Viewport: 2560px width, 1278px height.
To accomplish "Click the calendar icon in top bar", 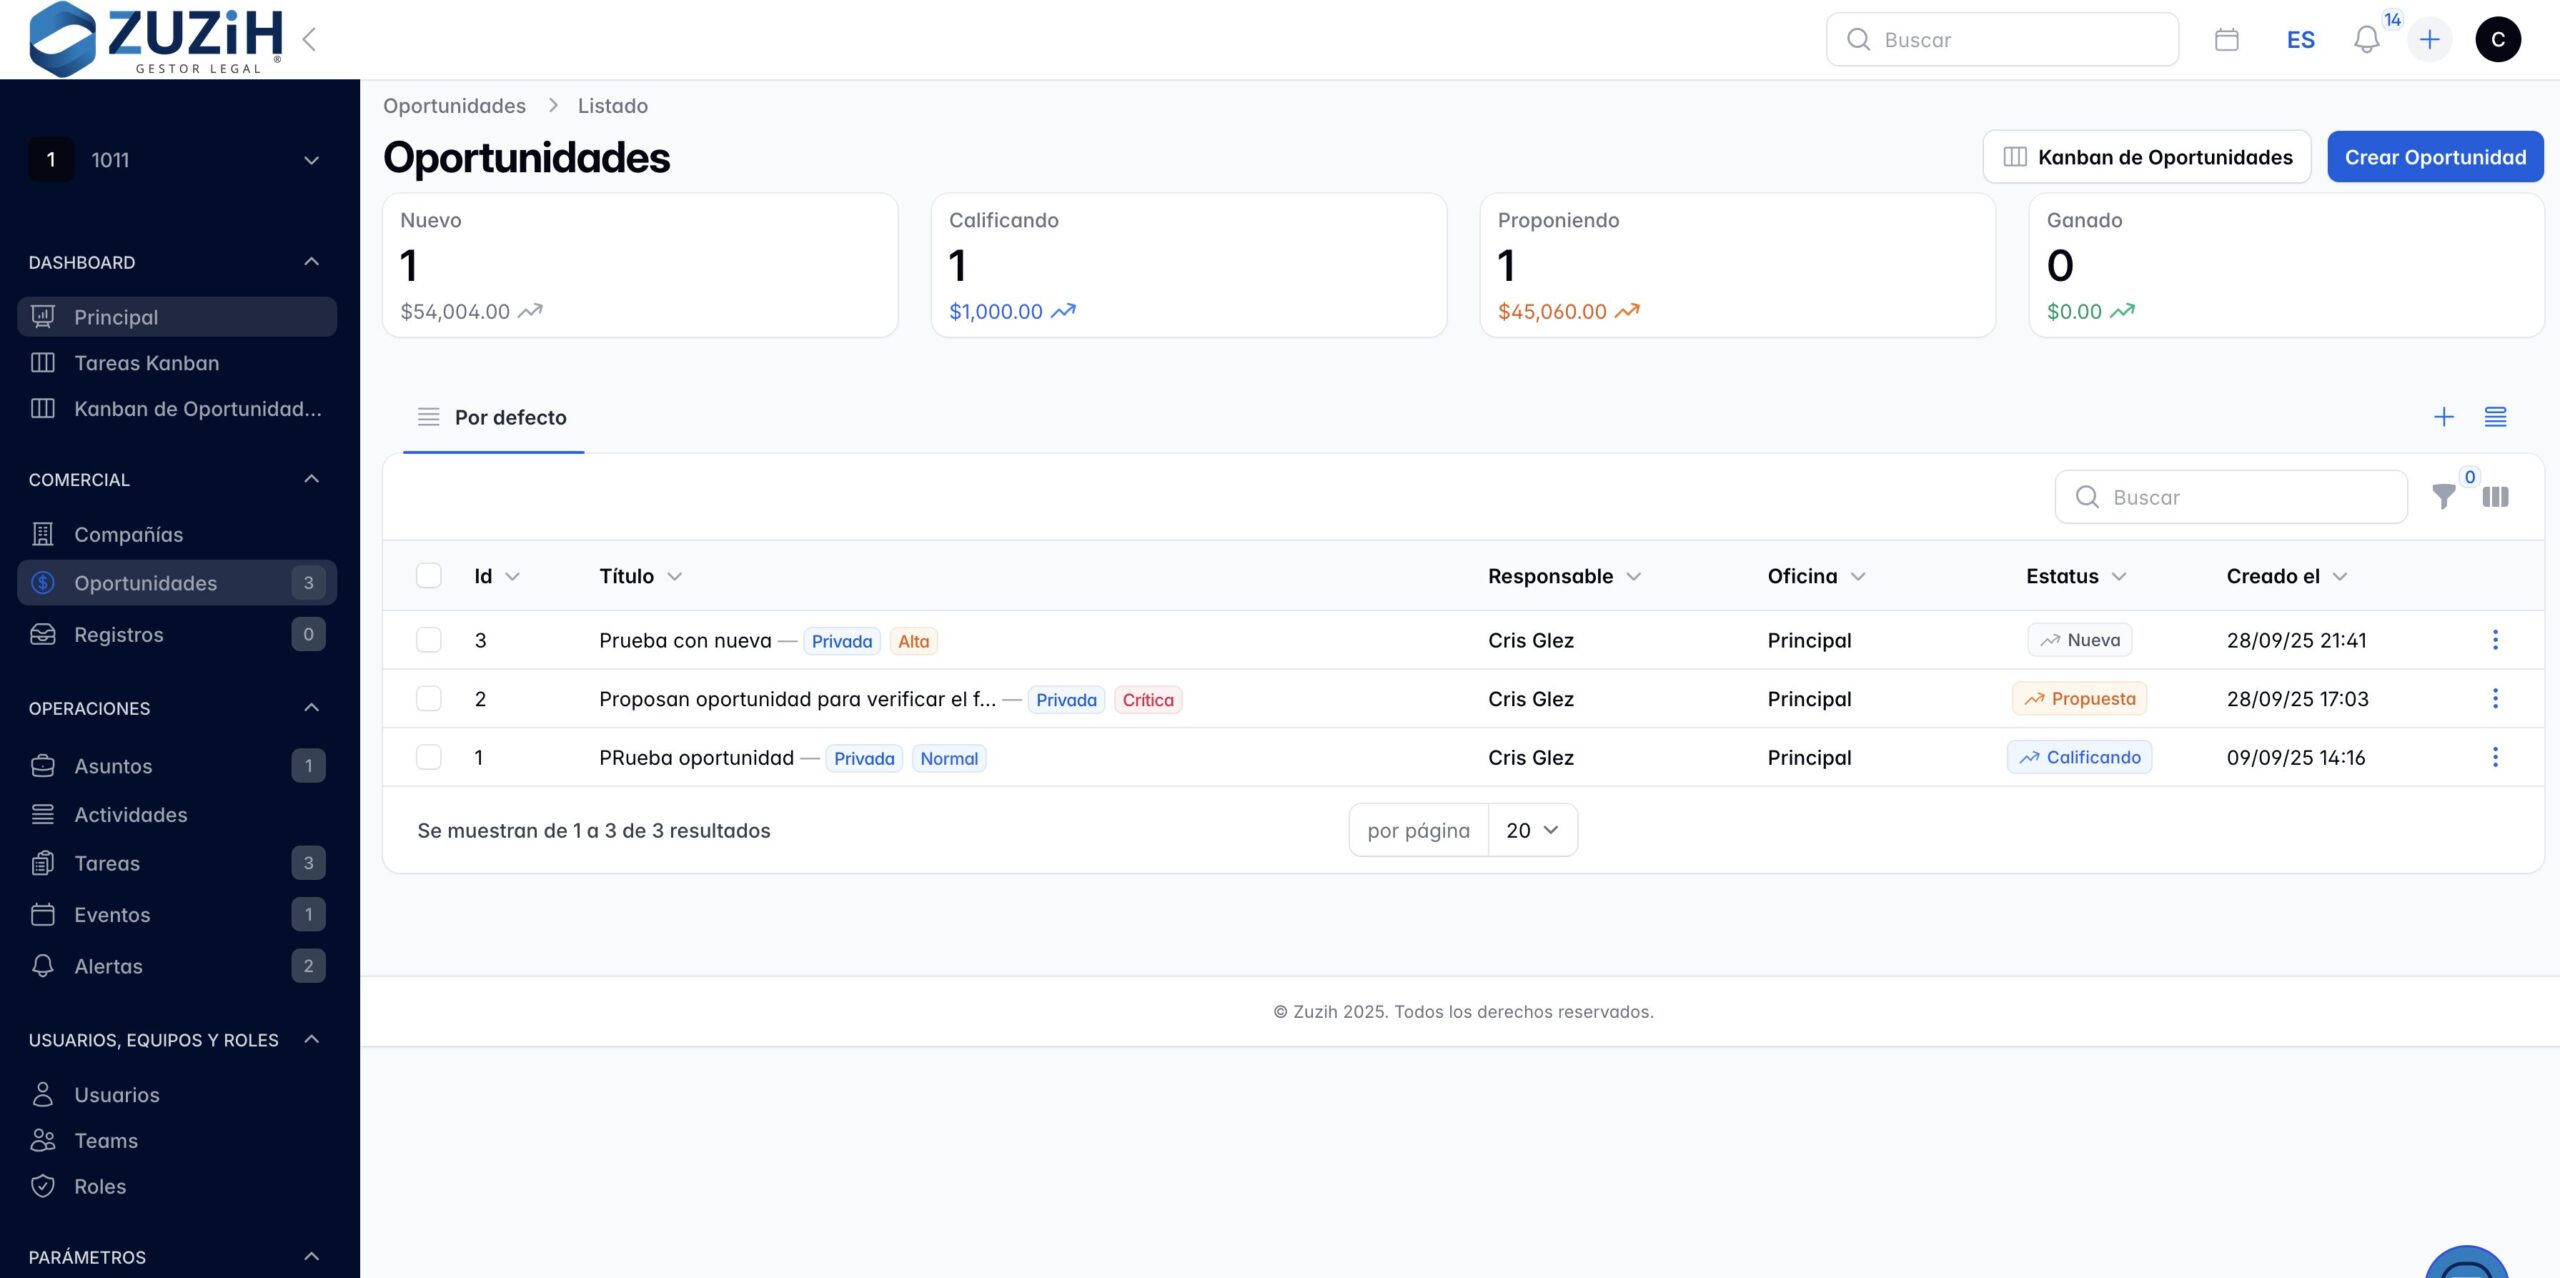I will click(x=2226, y=40).
